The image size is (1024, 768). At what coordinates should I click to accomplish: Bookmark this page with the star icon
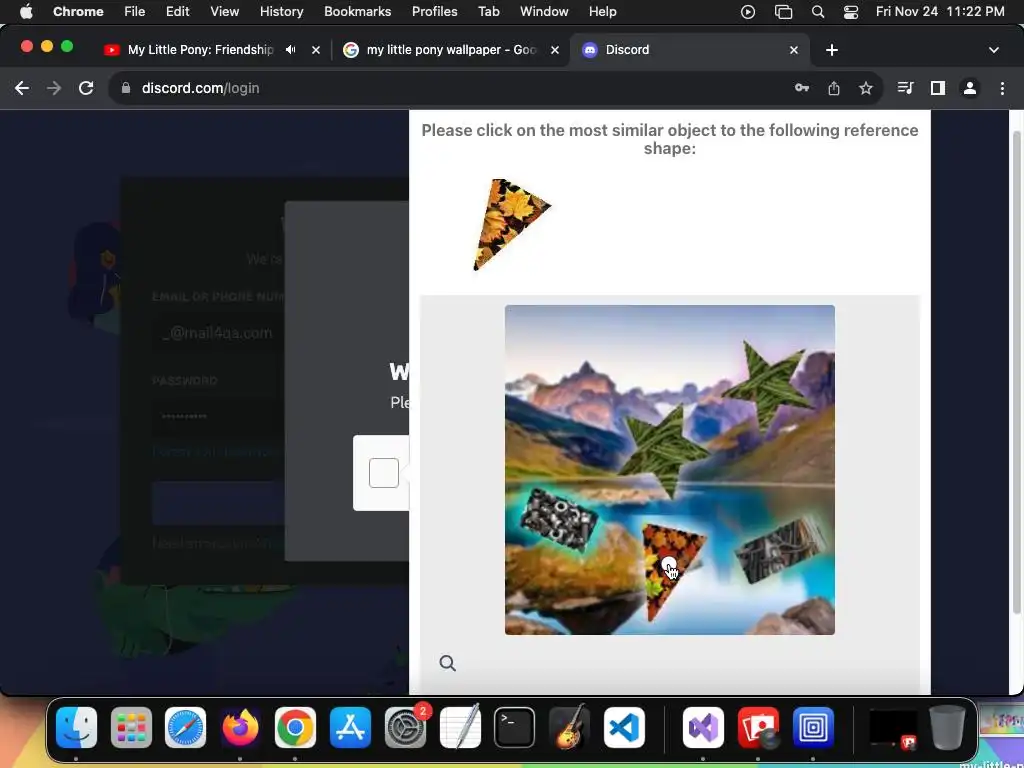coord(866,88)
